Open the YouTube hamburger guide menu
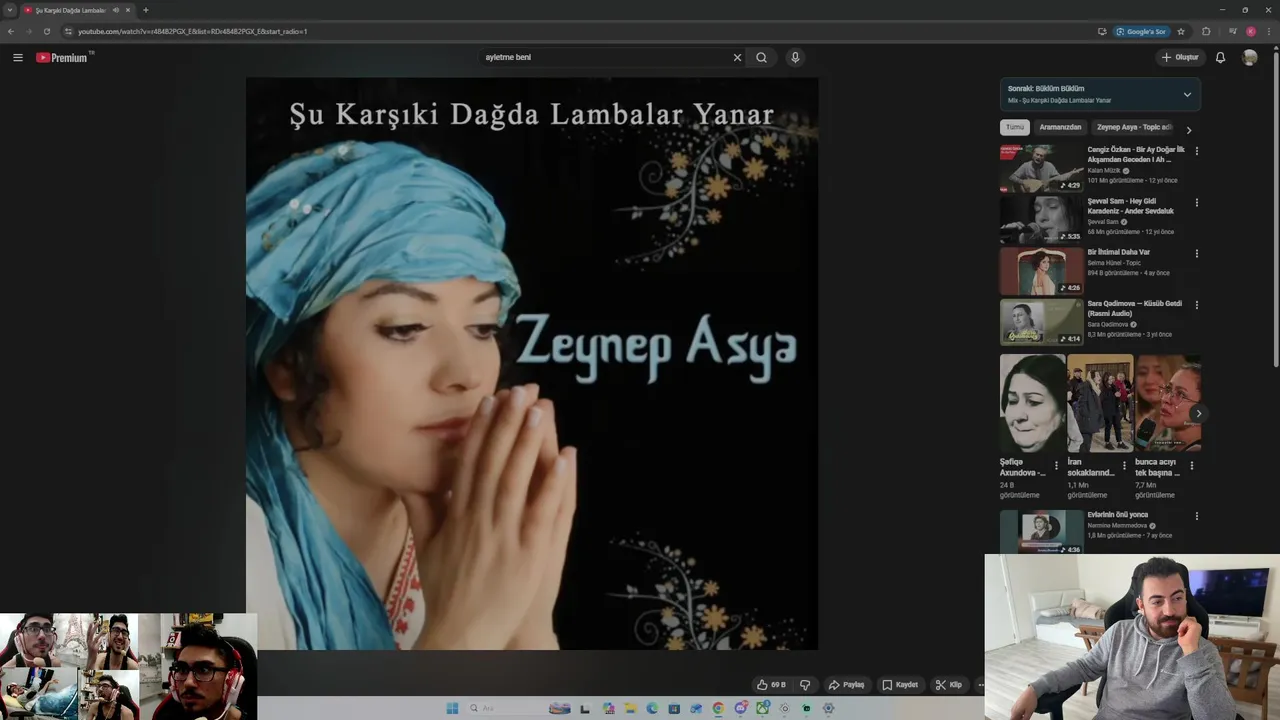Viewport: 1280px width, 720px height. tap(17, 57)
